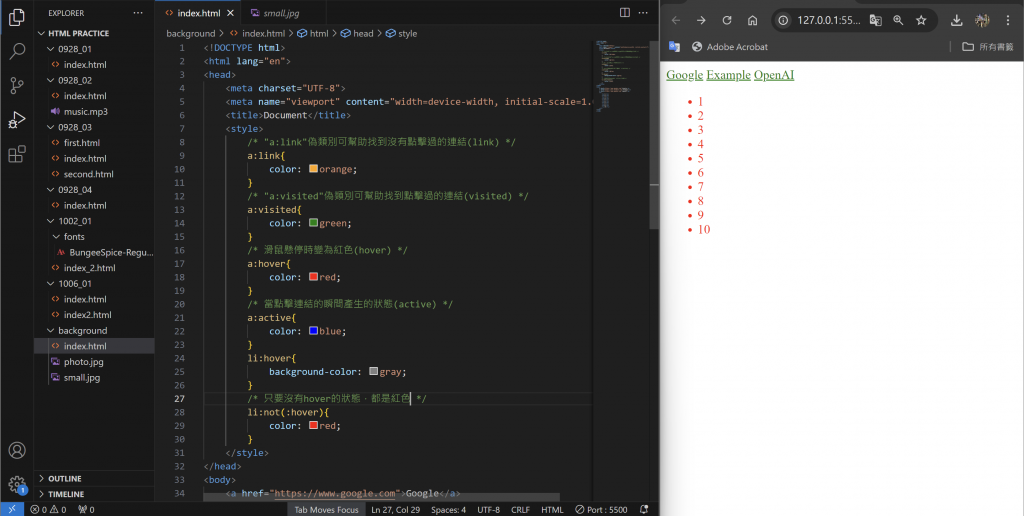
Task: Open the Extensions view icon
Action: (17, 154)
